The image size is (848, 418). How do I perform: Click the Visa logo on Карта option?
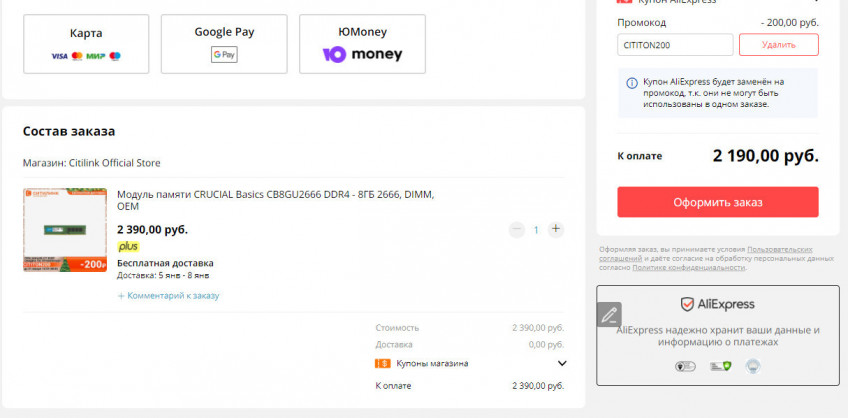pyautogui.click(x=59, y=56)
